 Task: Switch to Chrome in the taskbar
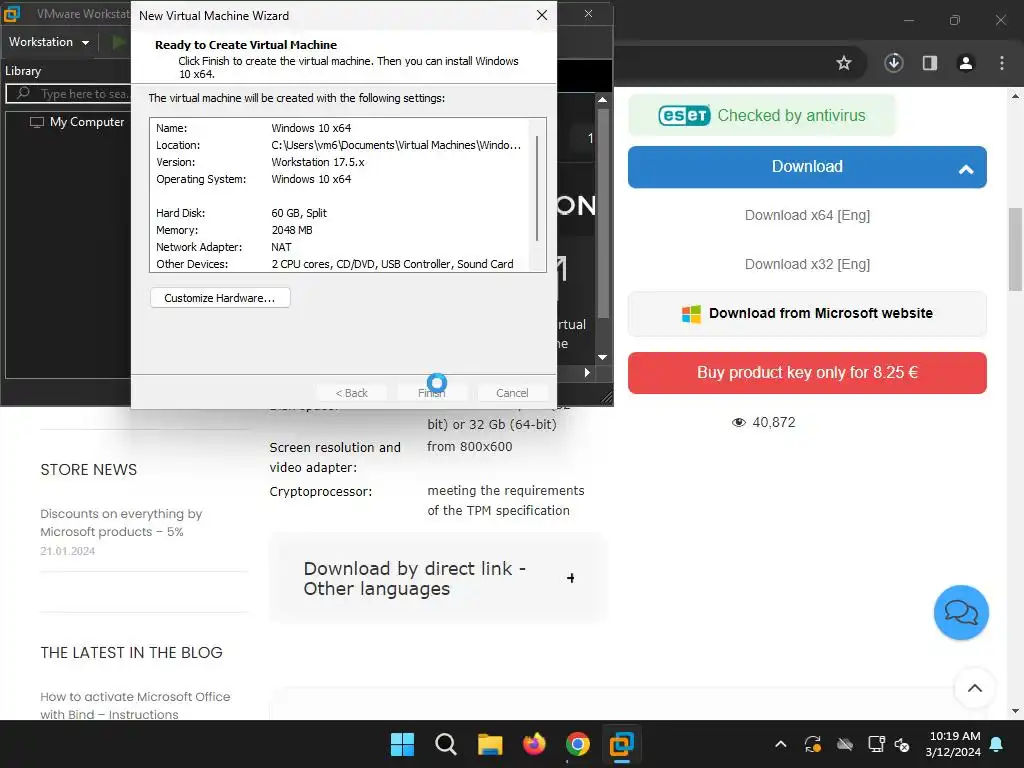tap(577, 744)
